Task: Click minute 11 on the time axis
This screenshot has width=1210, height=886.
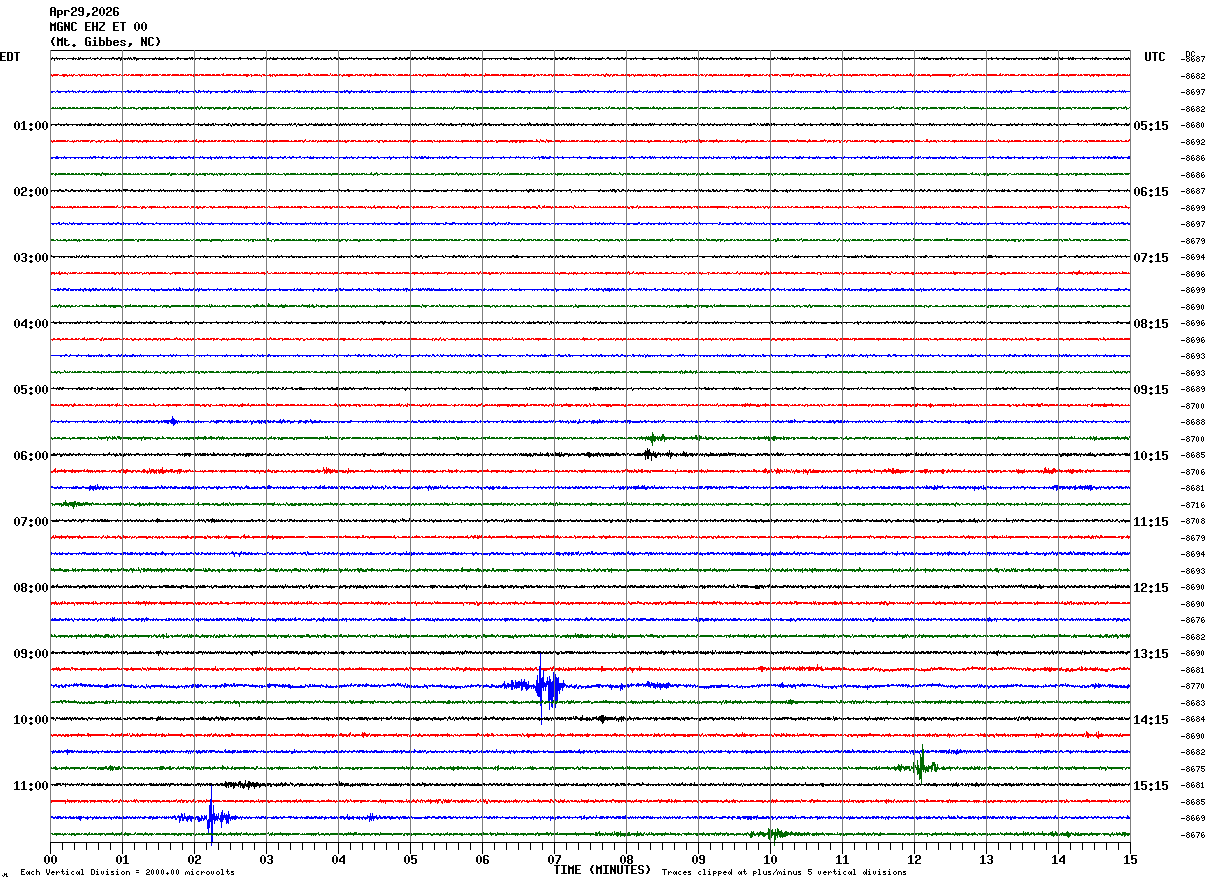Action: pos(843,859)
